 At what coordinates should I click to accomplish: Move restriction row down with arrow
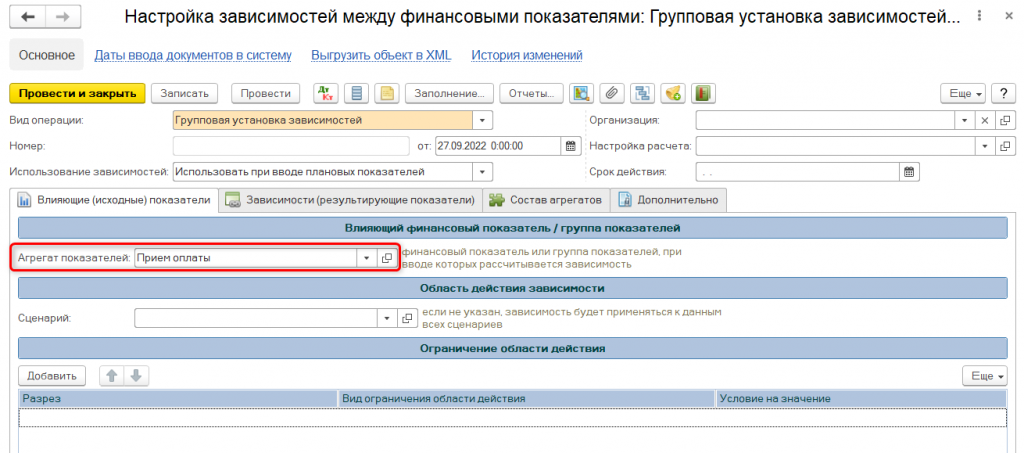(x=135, y=376)
